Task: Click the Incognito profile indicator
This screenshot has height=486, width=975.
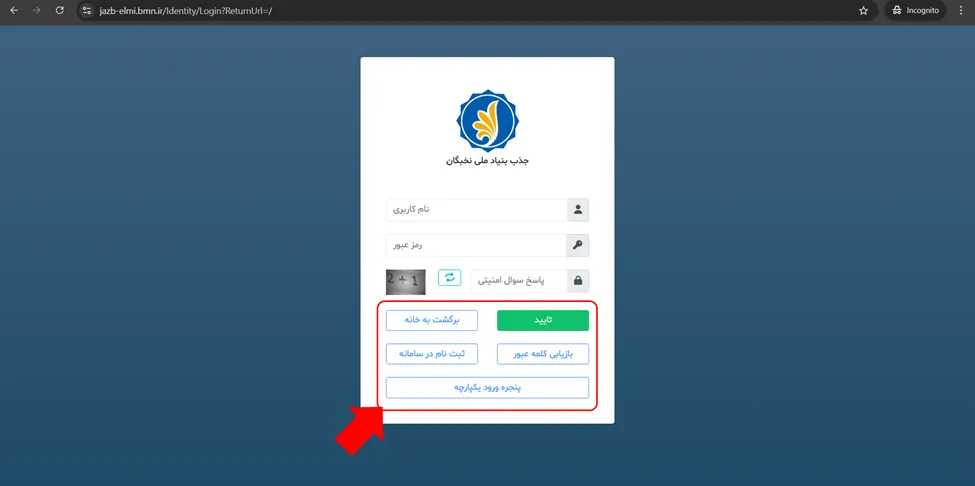Action: pos(915,11)
